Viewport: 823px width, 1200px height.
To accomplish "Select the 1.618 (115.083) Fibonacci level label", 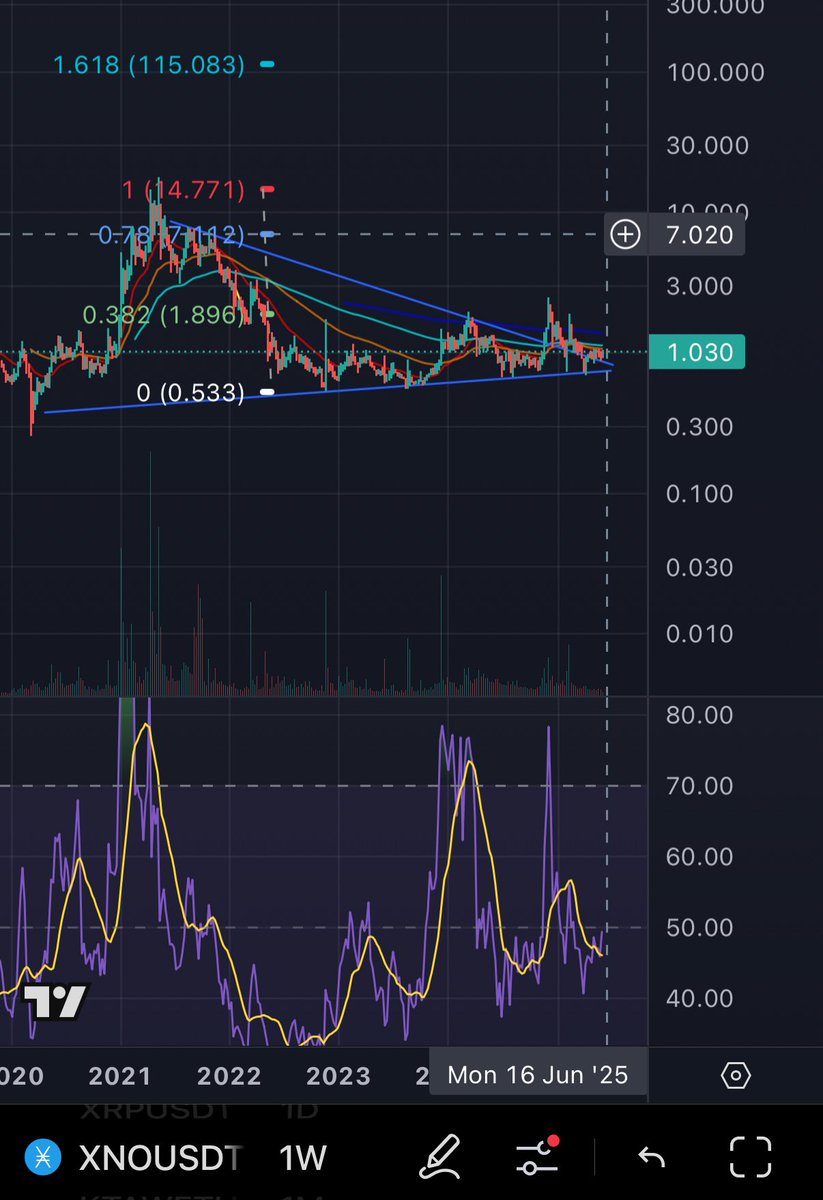I will click(149, 65).
